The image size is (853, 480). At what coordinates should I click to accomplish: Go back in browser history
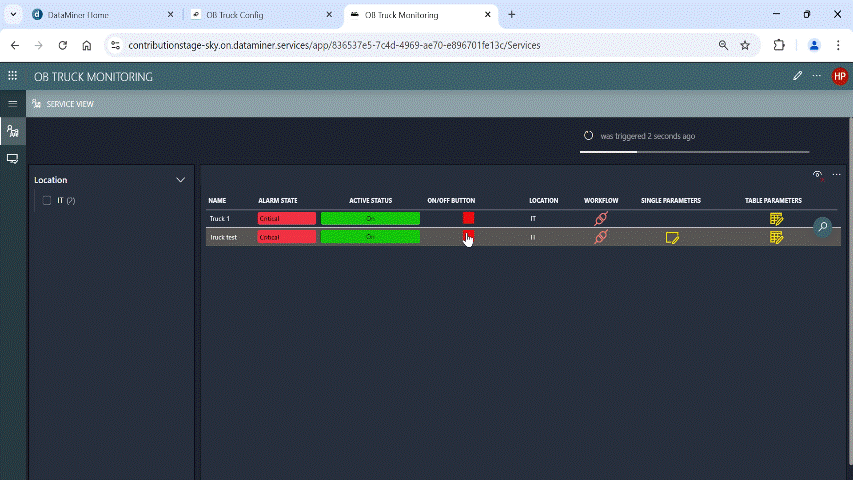tap(15, 45)
